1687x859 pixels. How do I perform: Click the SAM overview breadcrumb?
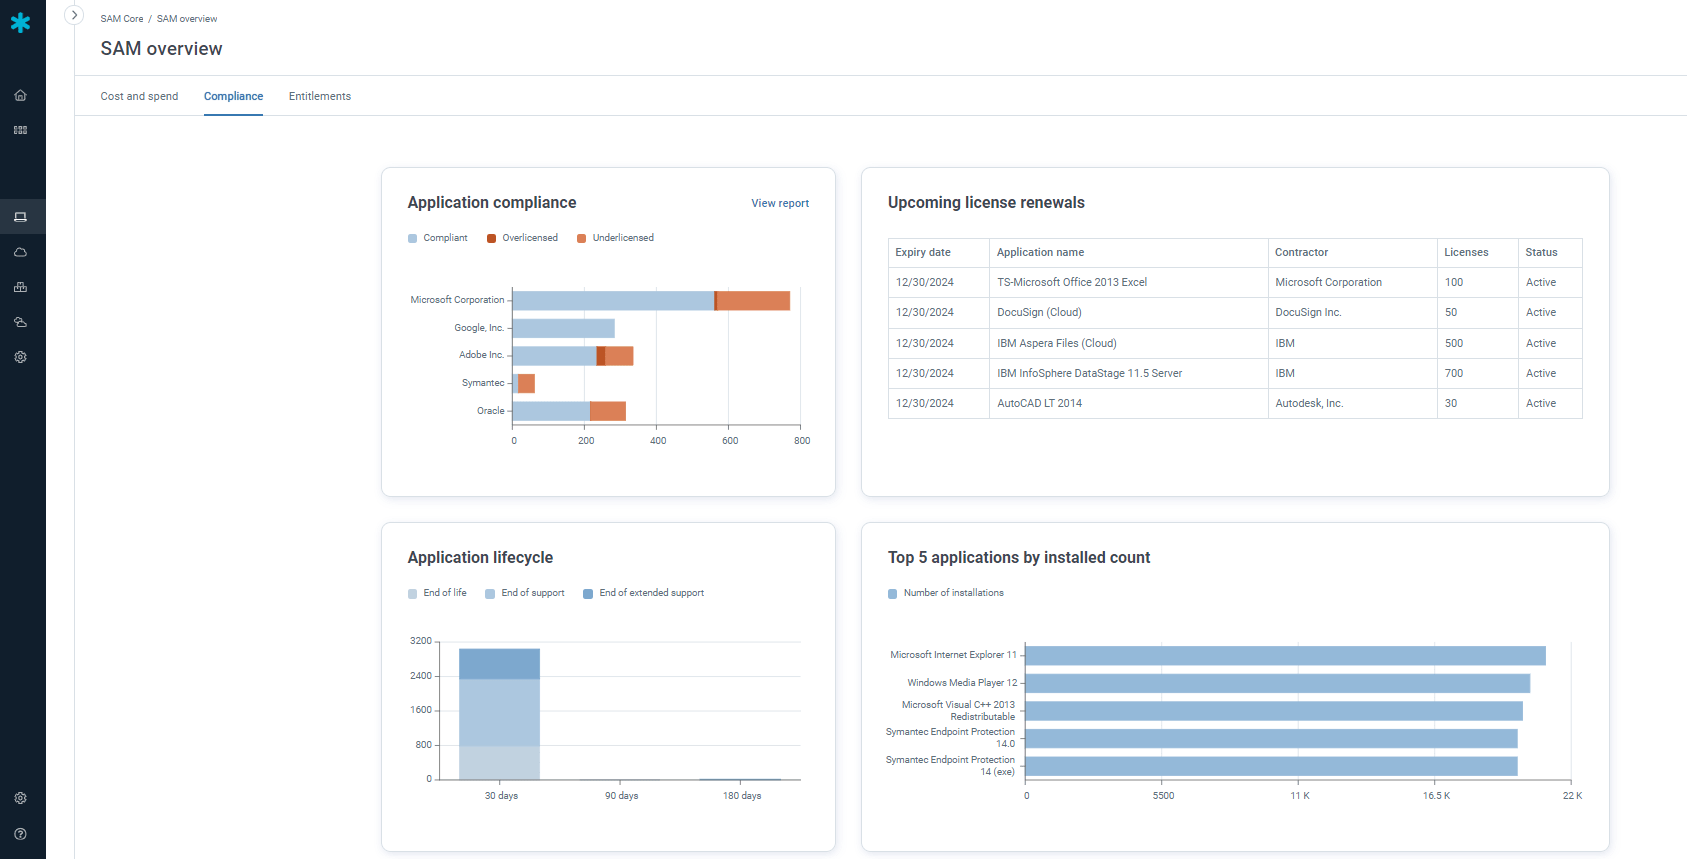pos(187,19)
